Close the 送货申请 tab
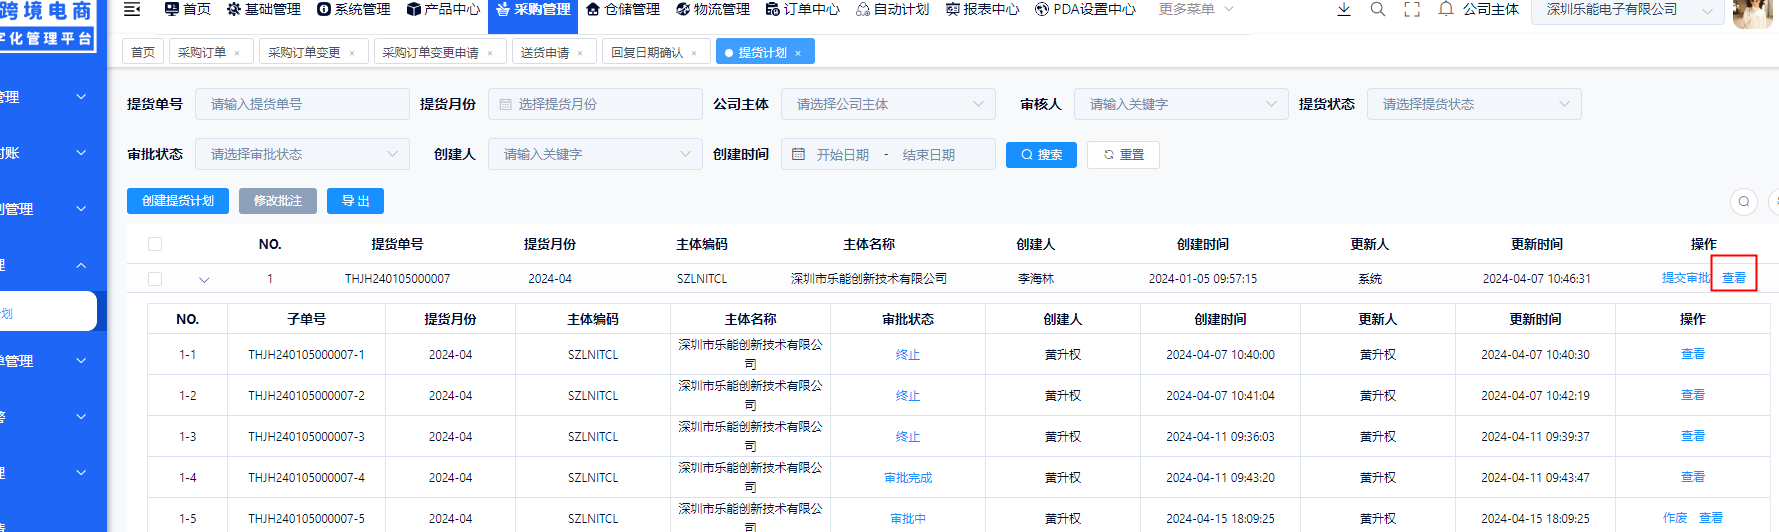The image size is (1779, 532). tap(580, 53)
